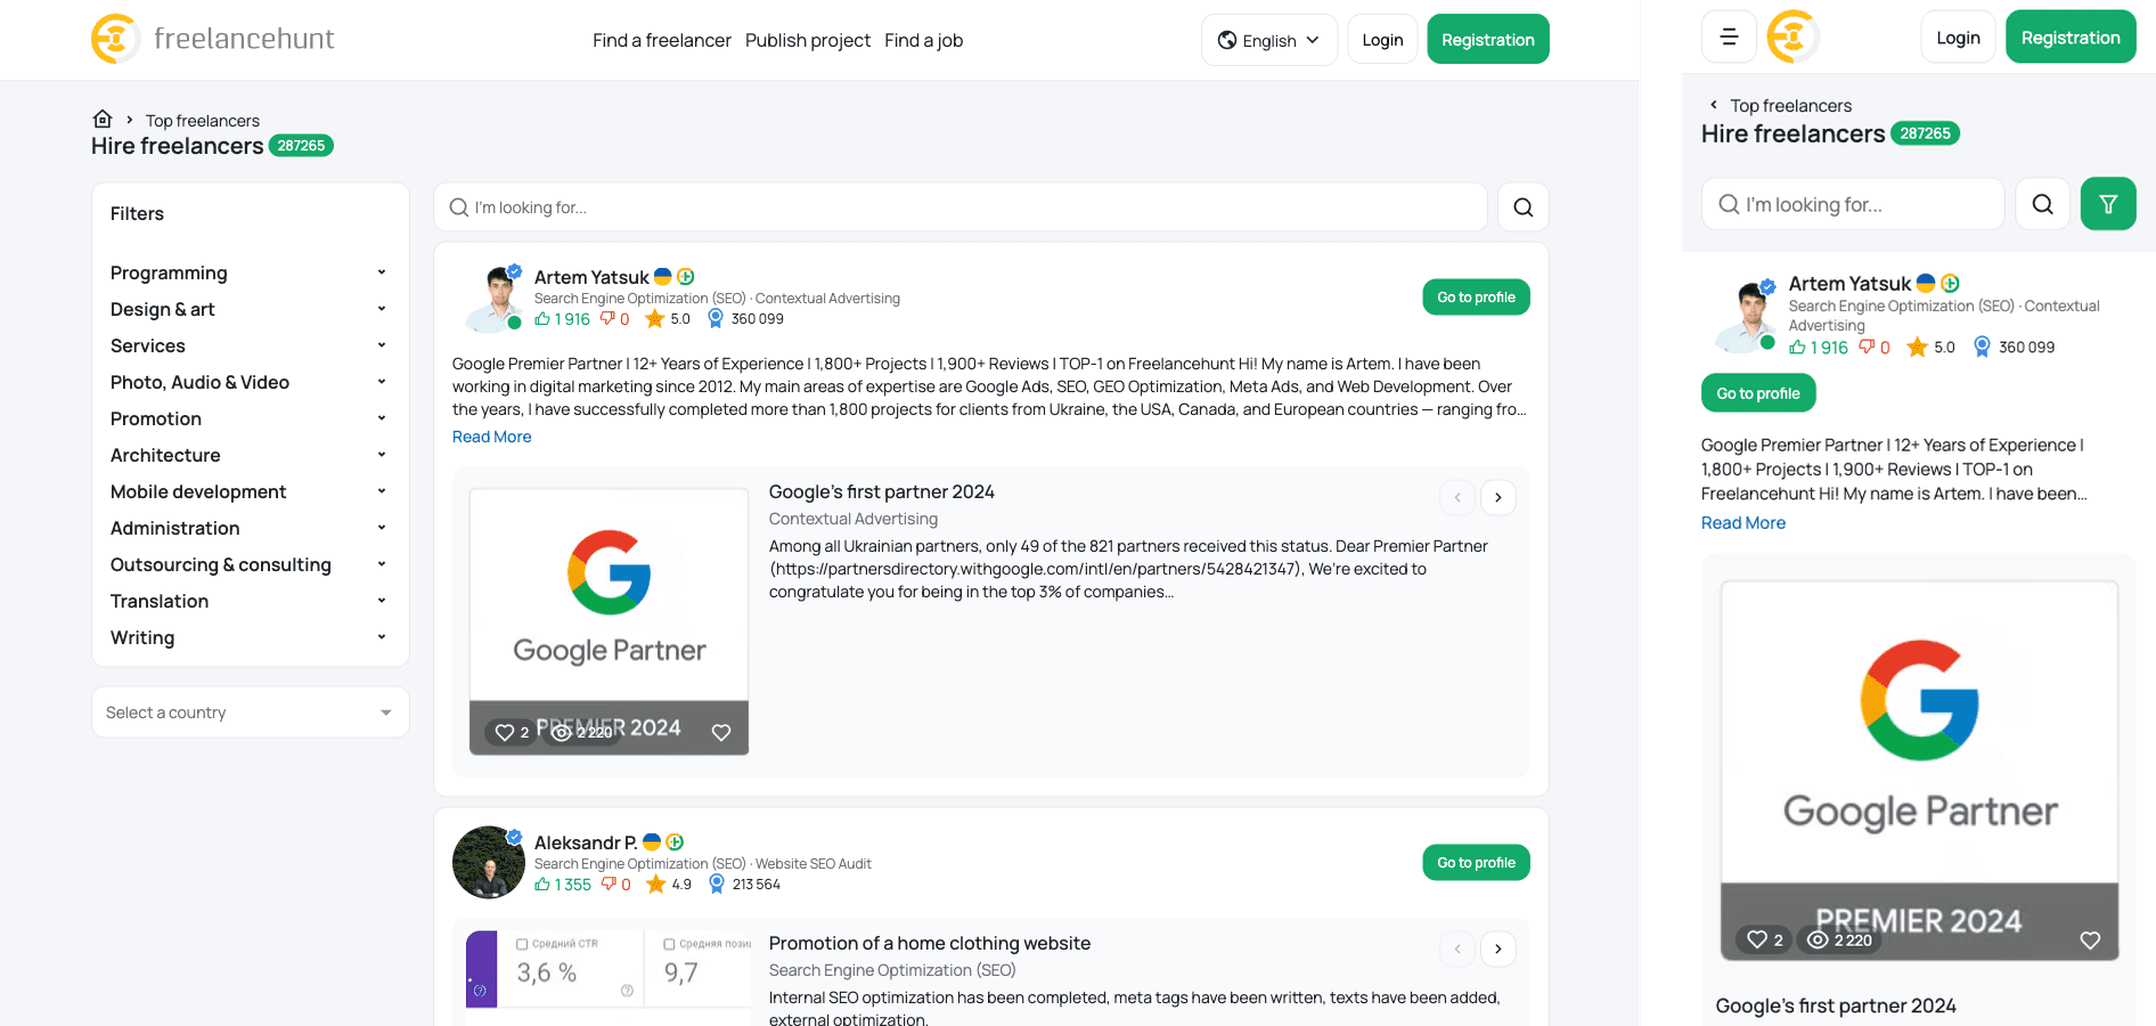
Task: Open the hamburger menu in mobile view
Action: (1729, 37)
